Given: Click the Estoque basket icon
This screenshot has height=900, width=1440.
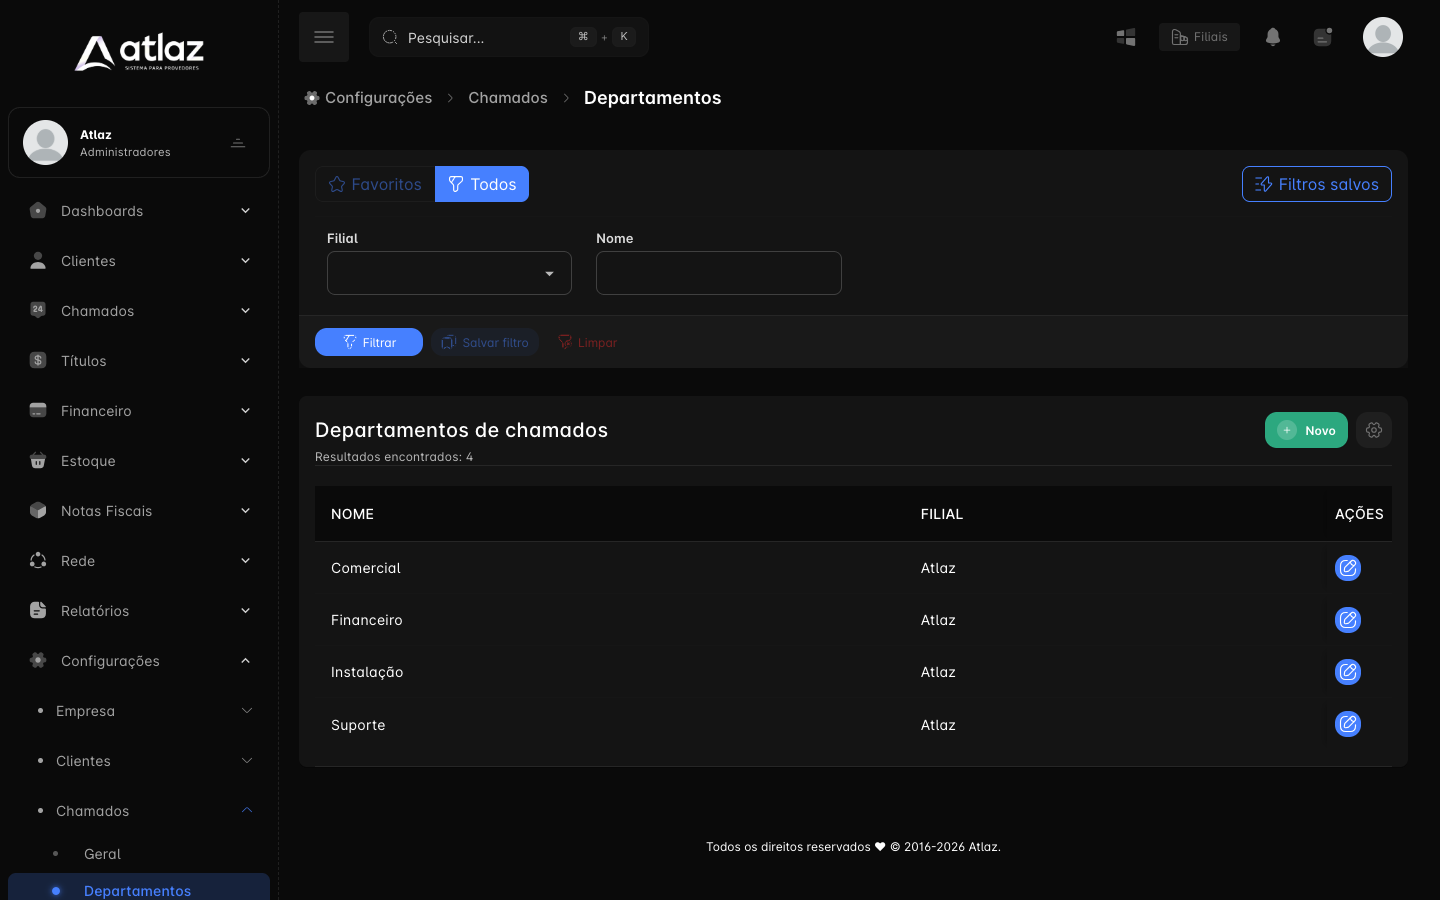Looking at the screenshot, I should pyautogui.click(x=38, y=460).
